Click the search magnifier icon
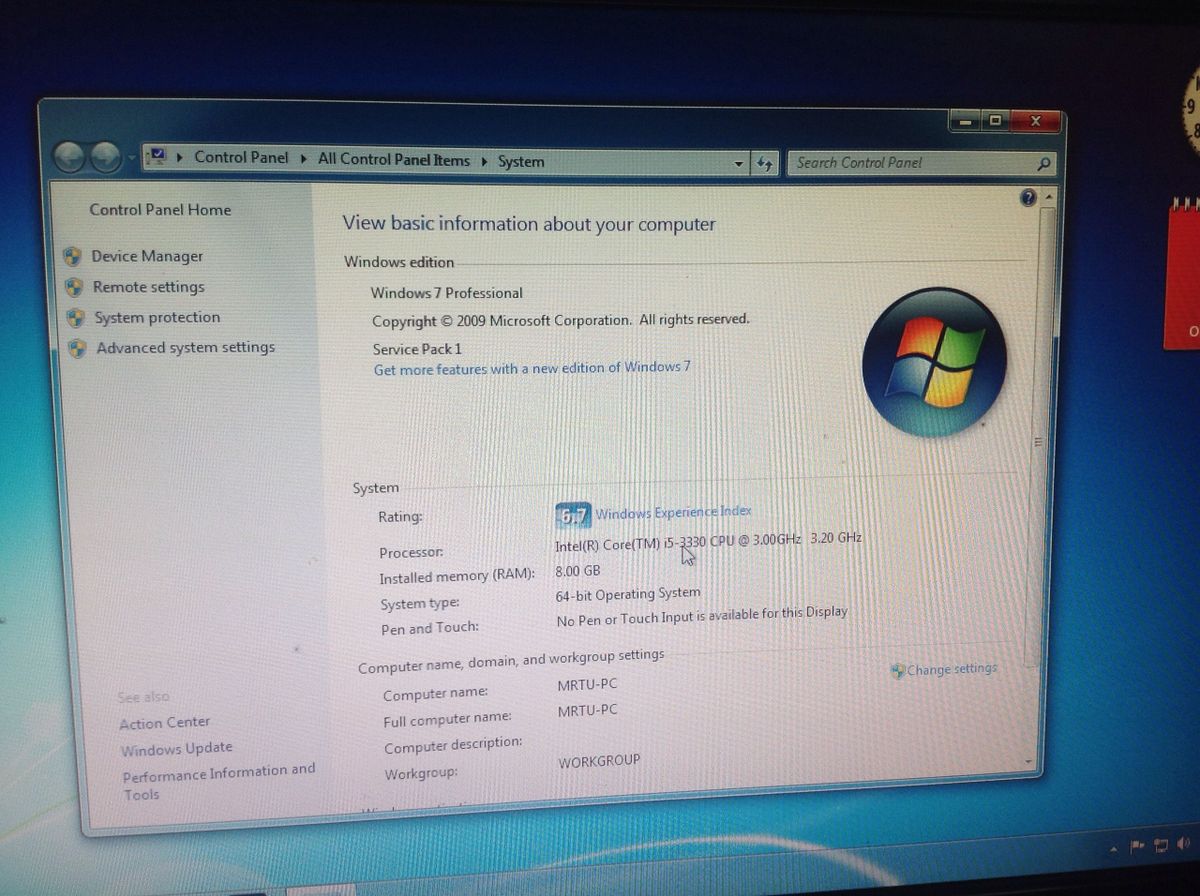This screenshot has height=896, width=1200. 1043,164
